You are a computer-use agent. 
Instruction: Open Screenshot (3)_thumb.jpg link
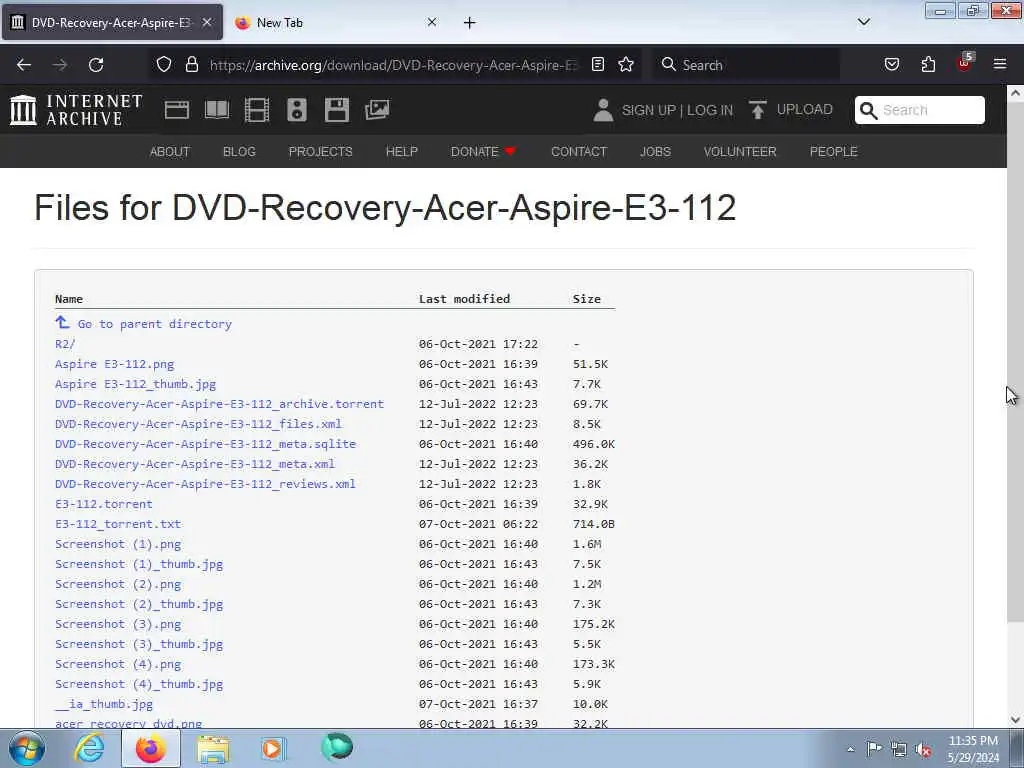coord(139,644)
